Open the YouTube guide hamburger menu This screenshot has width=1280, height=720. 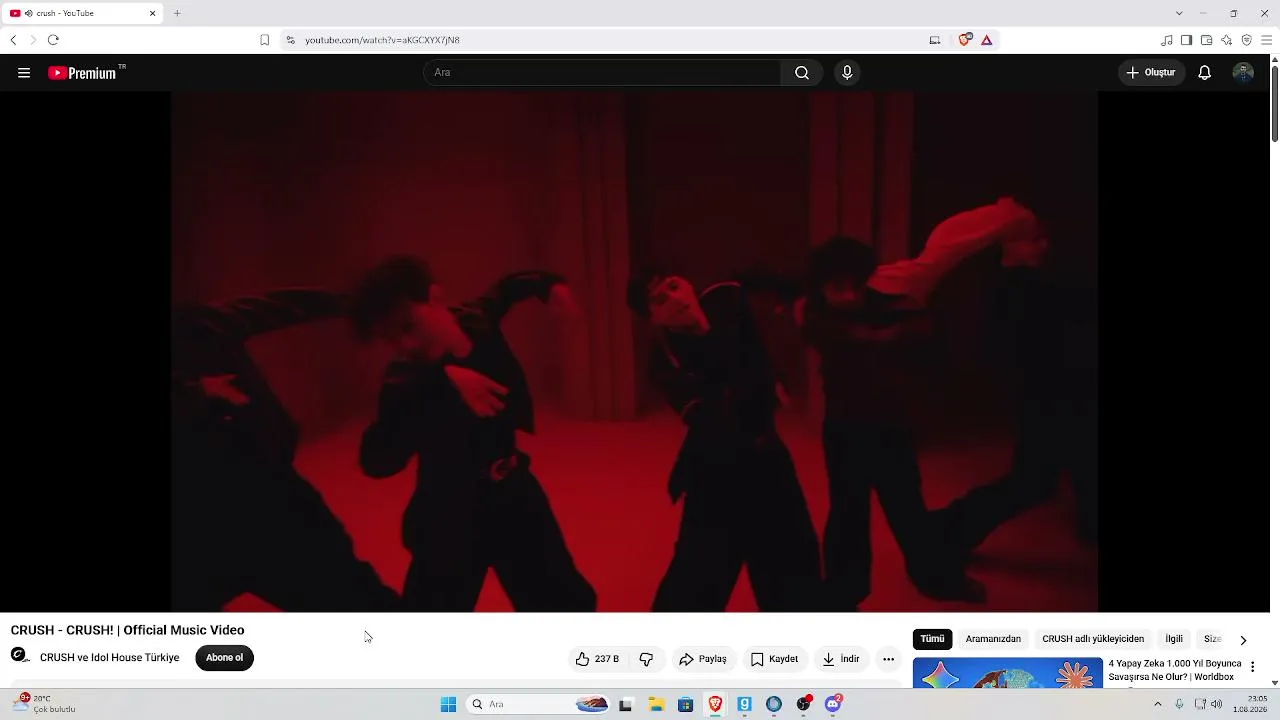click(x=24, y=73)
